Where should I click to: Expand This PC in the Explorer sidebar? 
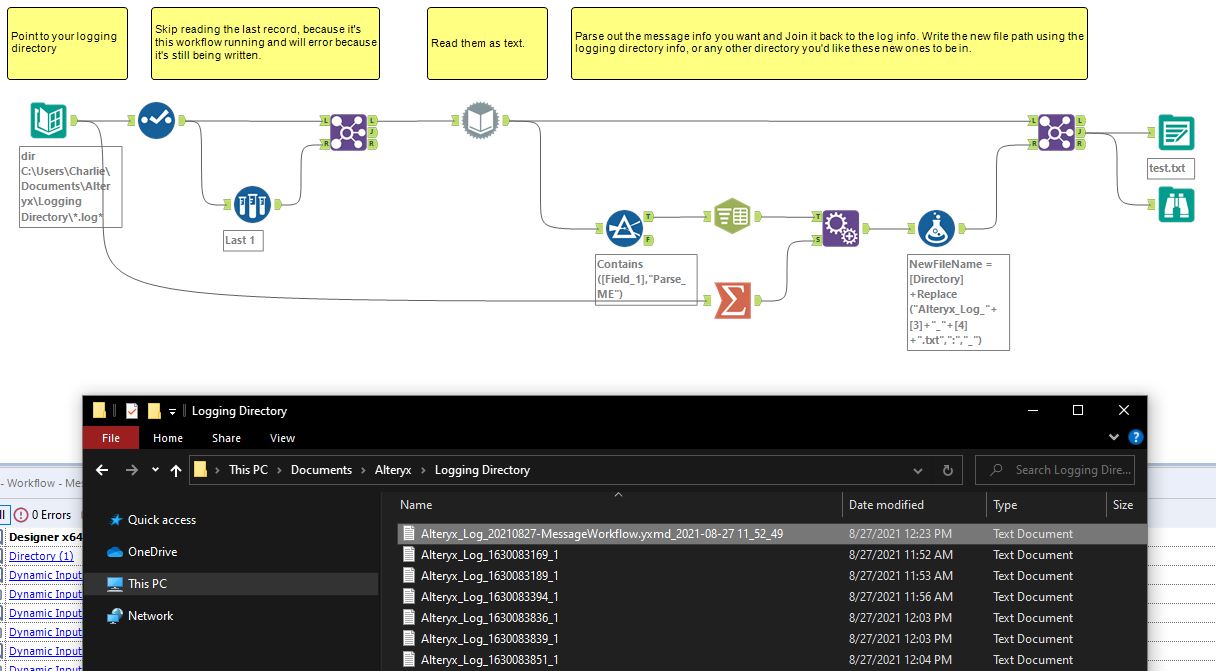pyautogui.click(x=147, y=584)
